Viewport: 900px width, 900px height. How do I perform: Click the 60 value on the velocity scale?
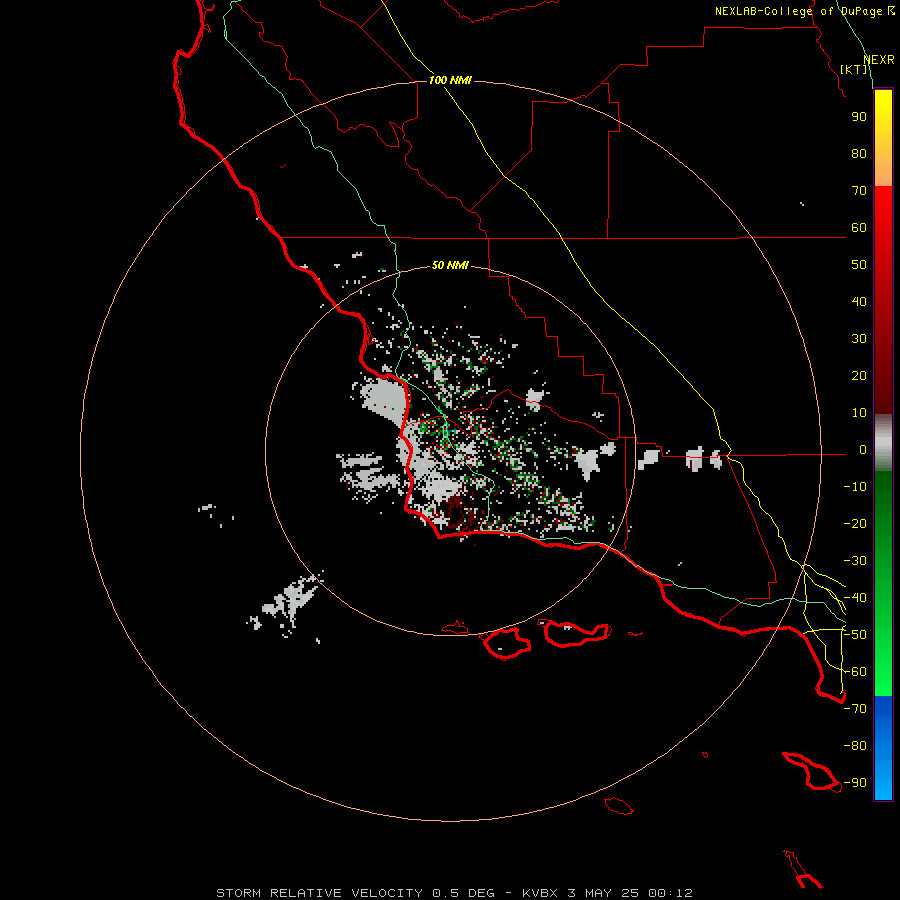[x=859, y=228]
